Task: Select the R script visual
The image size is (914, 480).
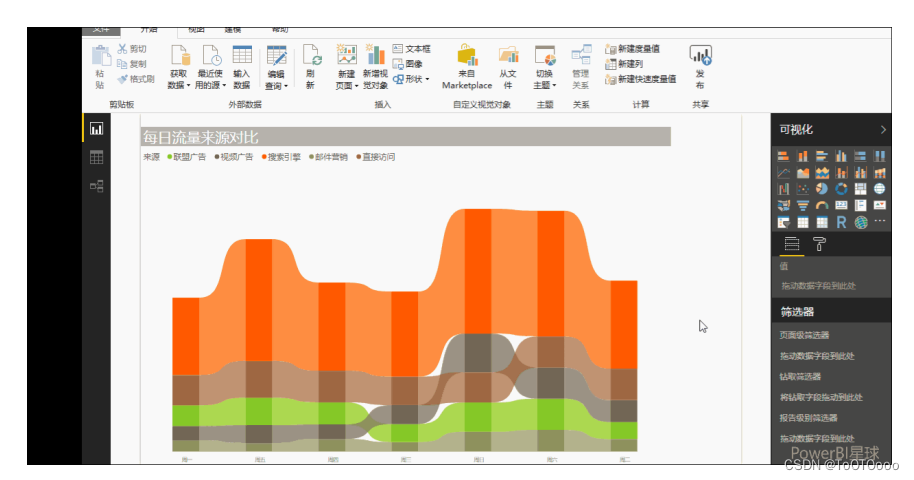Action: [841, 222]
